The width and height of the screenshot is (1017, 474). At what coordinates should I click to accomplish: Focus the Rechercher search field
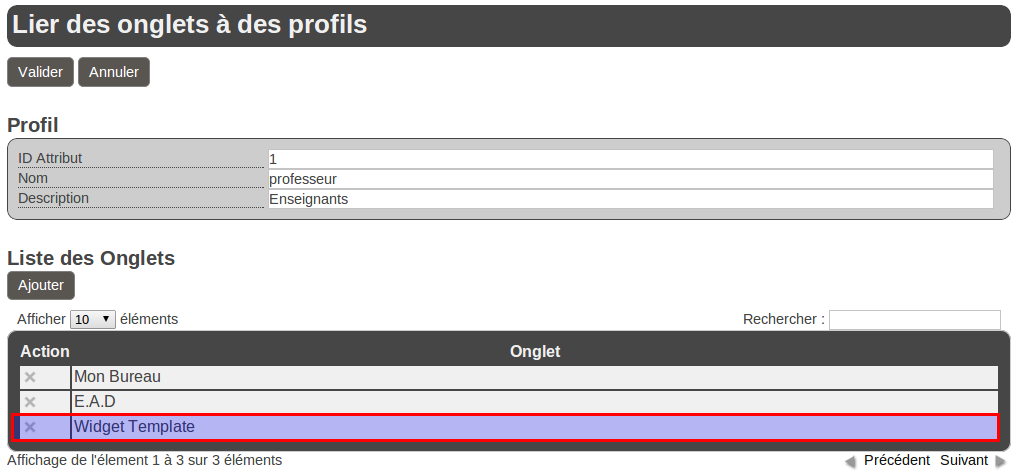tap(914, 320)
